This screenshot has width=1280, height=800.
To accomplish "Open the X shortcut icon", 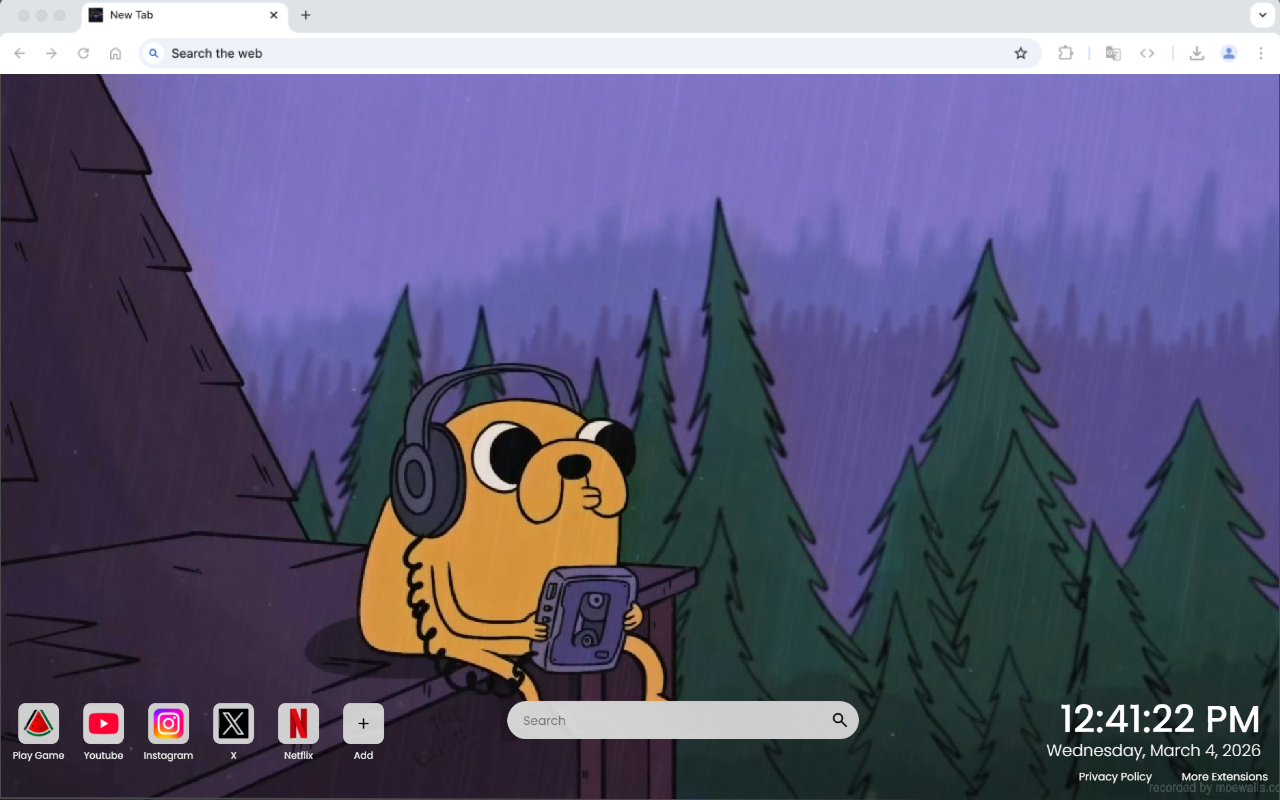I will point(233,723).
